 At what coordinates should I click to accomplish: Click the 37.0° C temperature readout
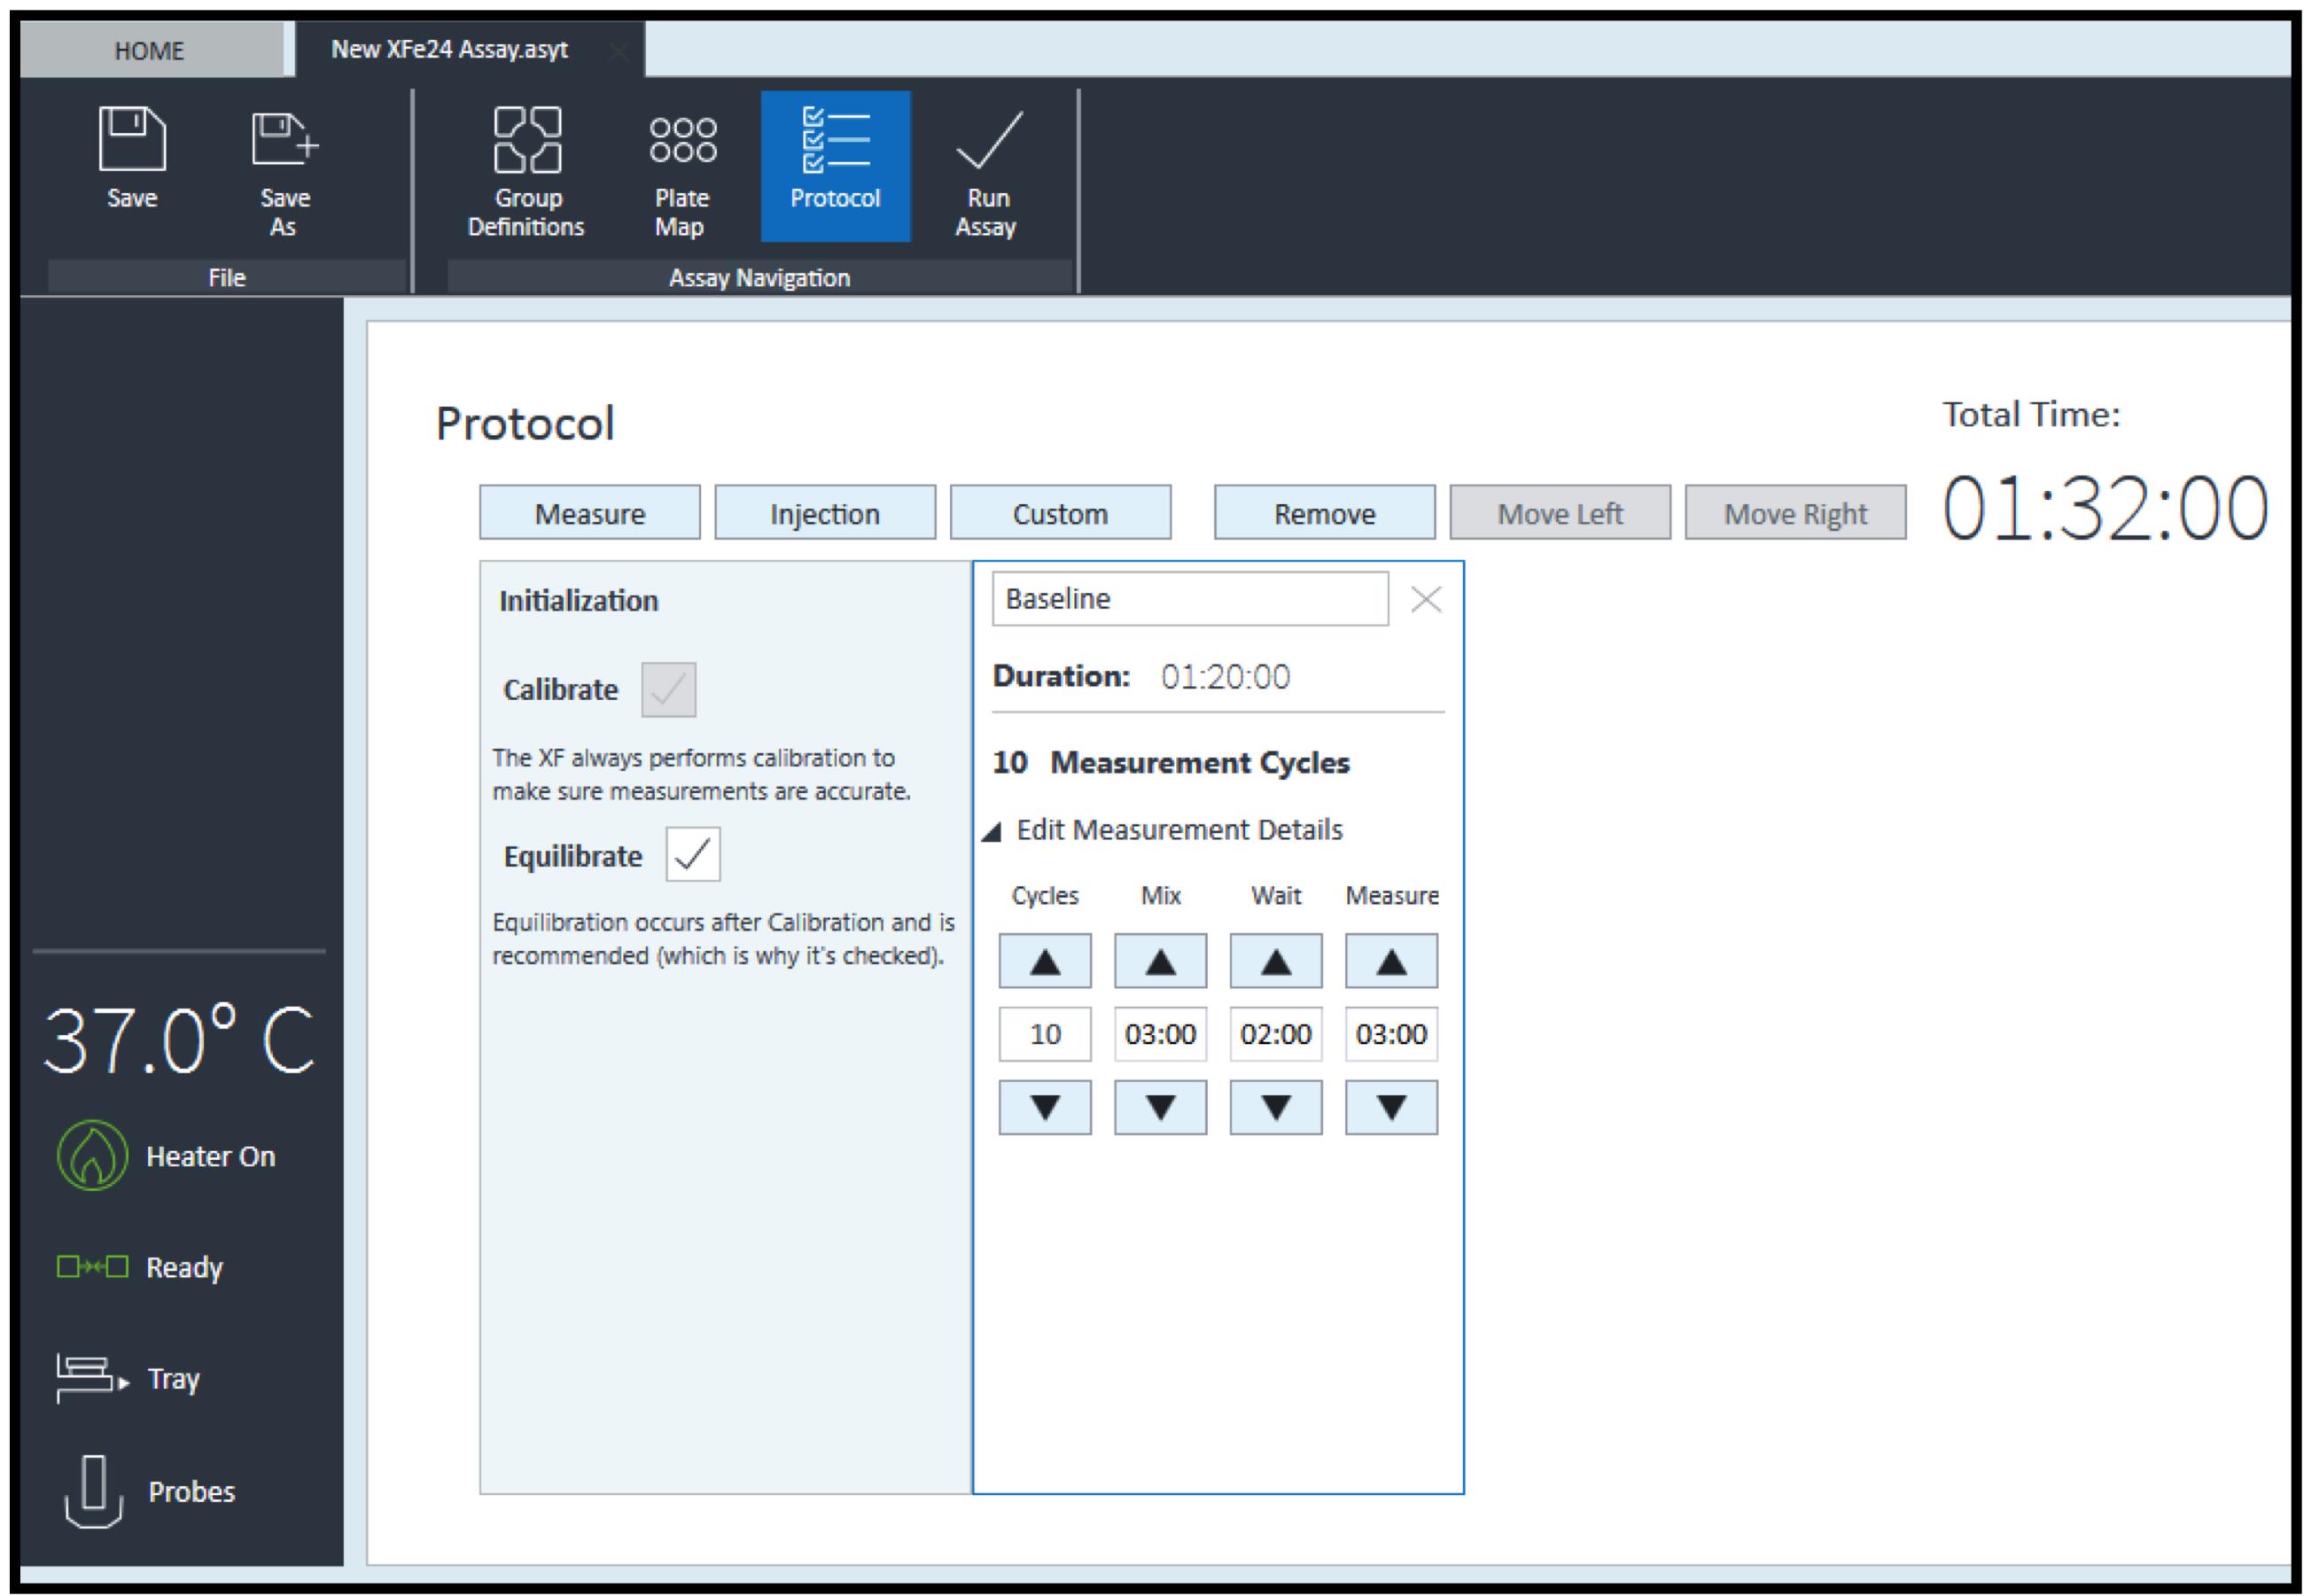(x=179, y=1040)
